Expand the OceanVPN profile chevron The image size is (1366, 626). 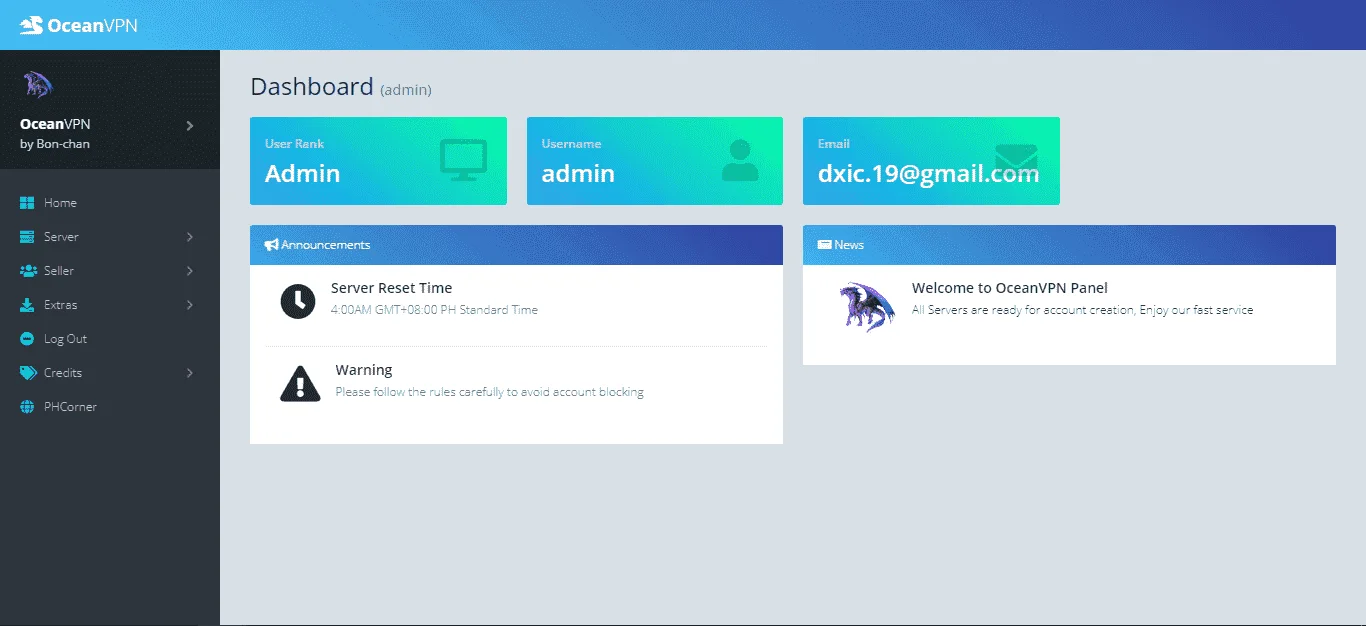click(190, 126)
